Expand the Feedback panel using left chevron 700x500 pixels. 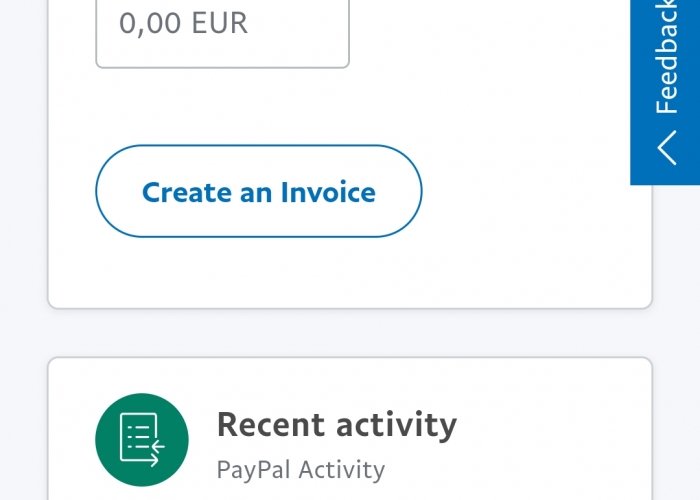tap(667, 148)
